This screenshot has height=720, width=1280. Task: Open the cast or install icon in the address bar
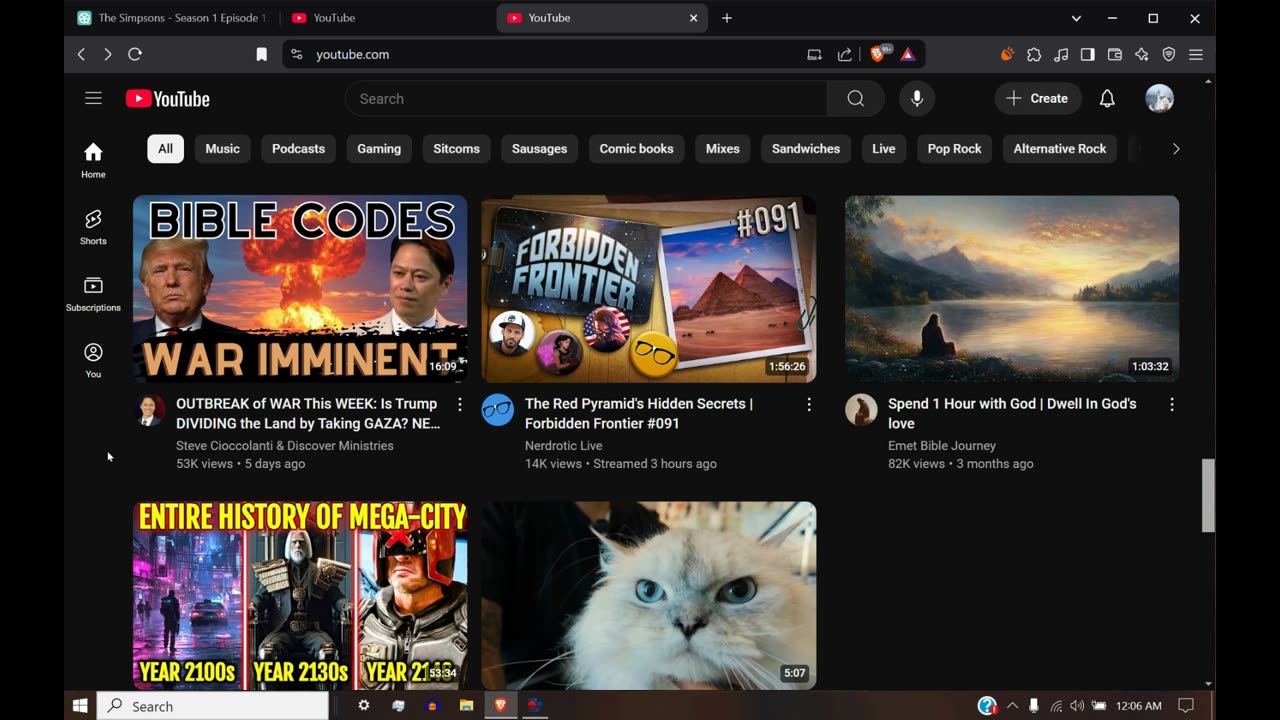click(814, 55)
